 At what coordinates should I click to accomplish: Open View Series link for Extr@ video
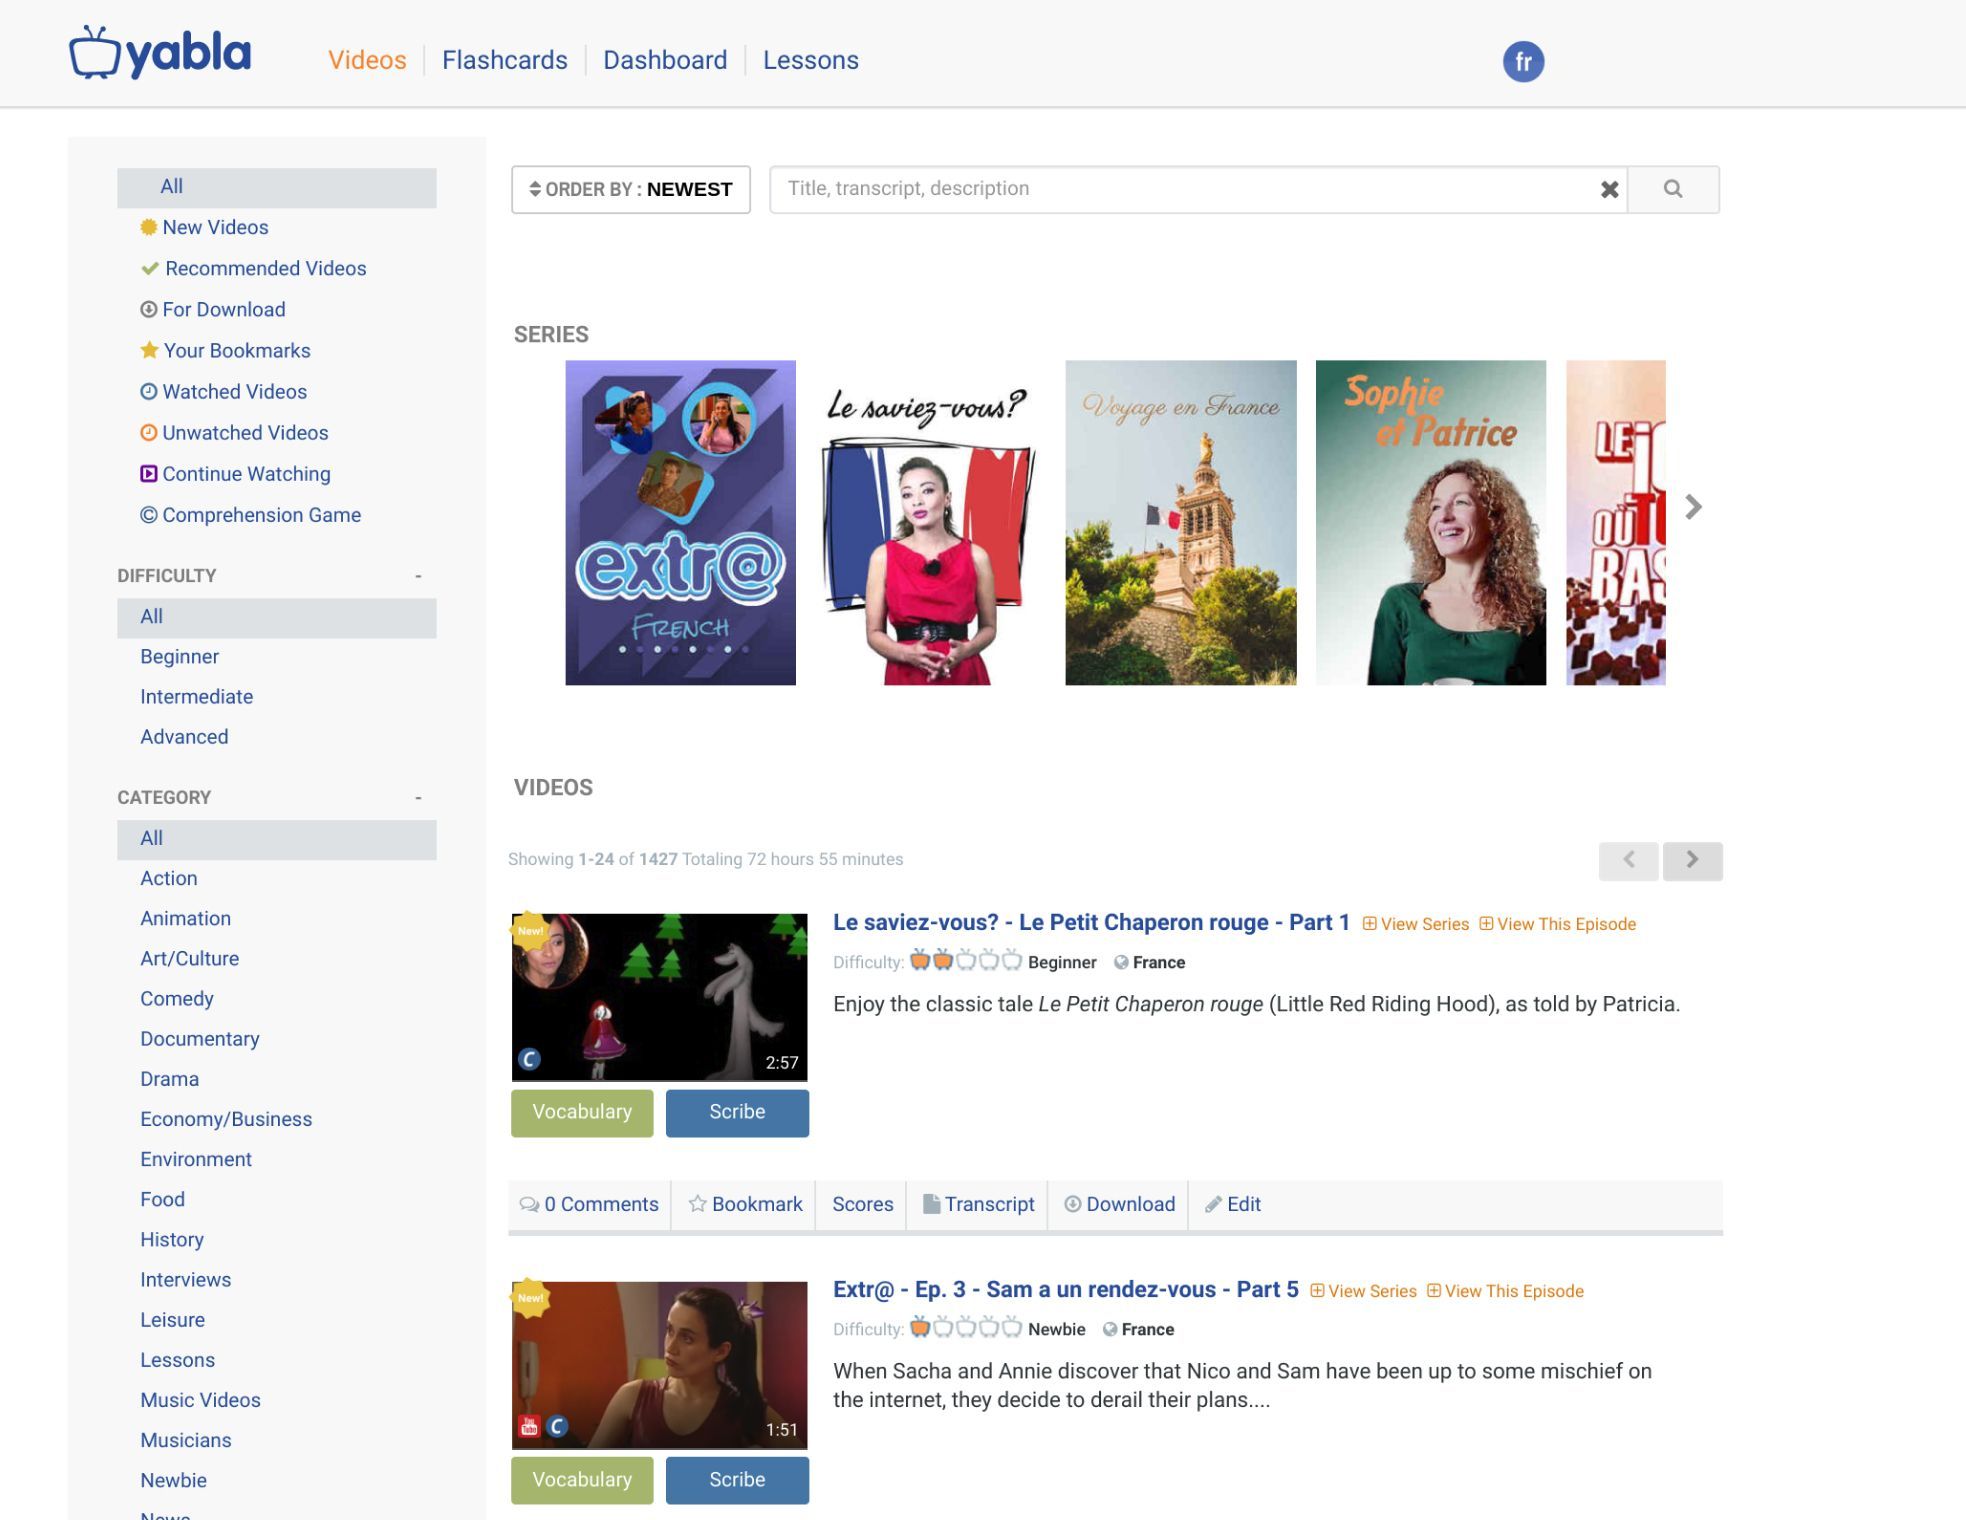[x=1363, y=1291]
